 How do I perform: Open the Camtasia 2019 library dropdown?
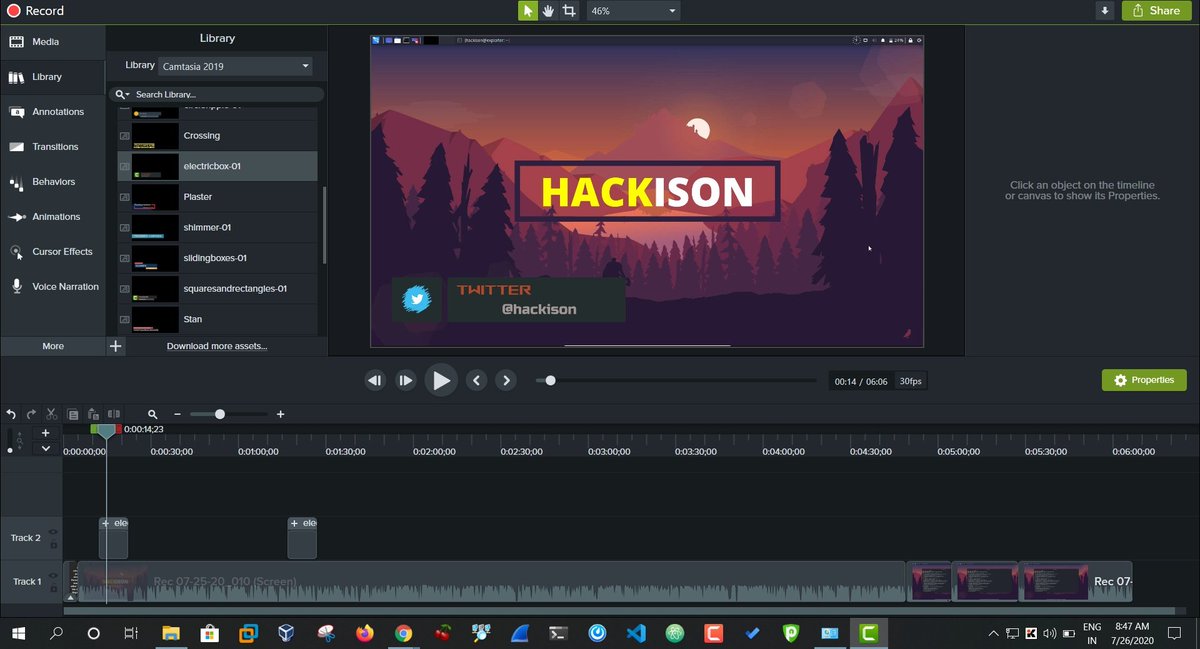tap(236, 66)
